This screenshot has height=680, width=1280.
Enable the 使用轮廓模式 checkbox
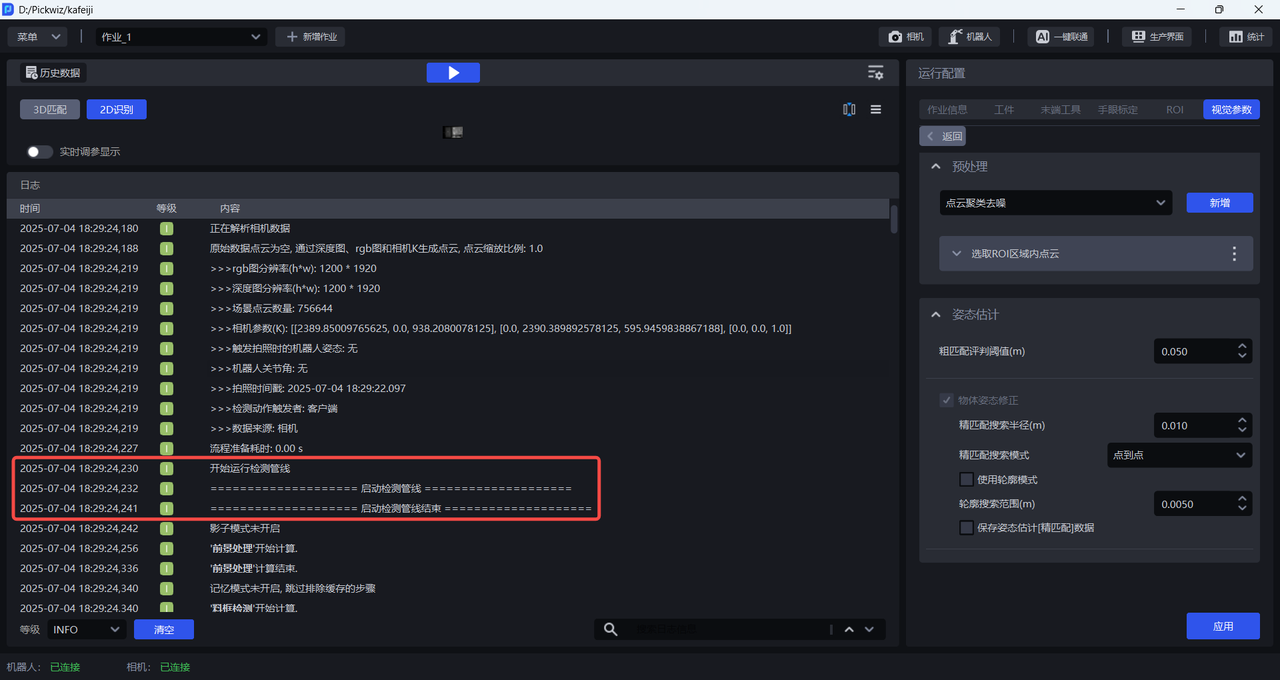pyautogui.click(x=966, y=480)
